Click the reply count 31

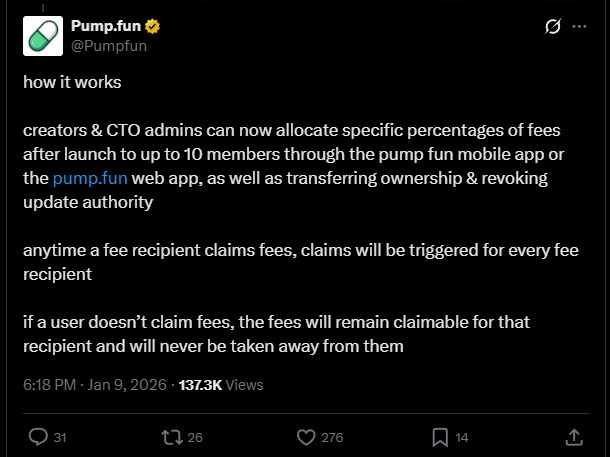(59, 437)
